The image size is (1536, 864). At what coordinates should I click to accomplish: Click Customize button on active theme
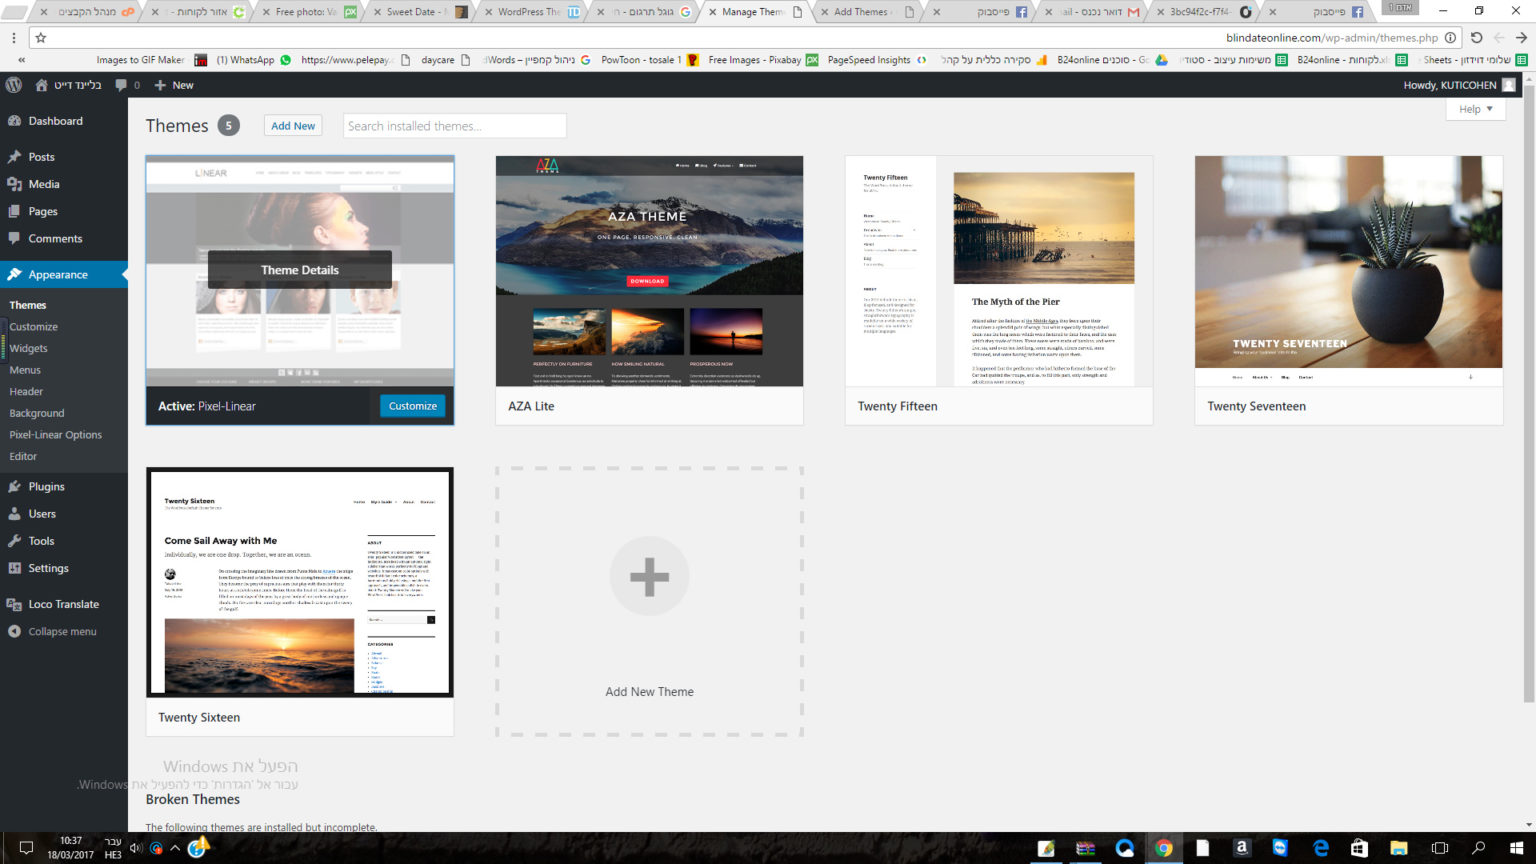(412, 406)
